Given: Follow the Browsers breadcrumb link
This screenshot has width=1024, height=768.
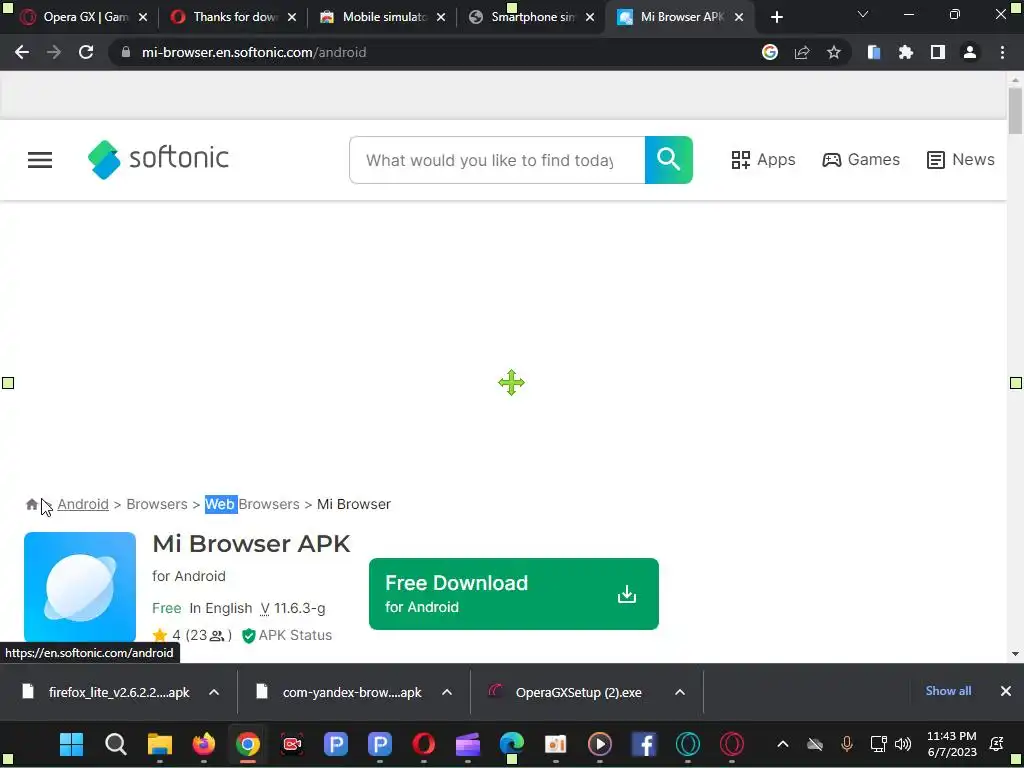Looking at the screenshot, I should pyautogui.click(x=157, y=504).
